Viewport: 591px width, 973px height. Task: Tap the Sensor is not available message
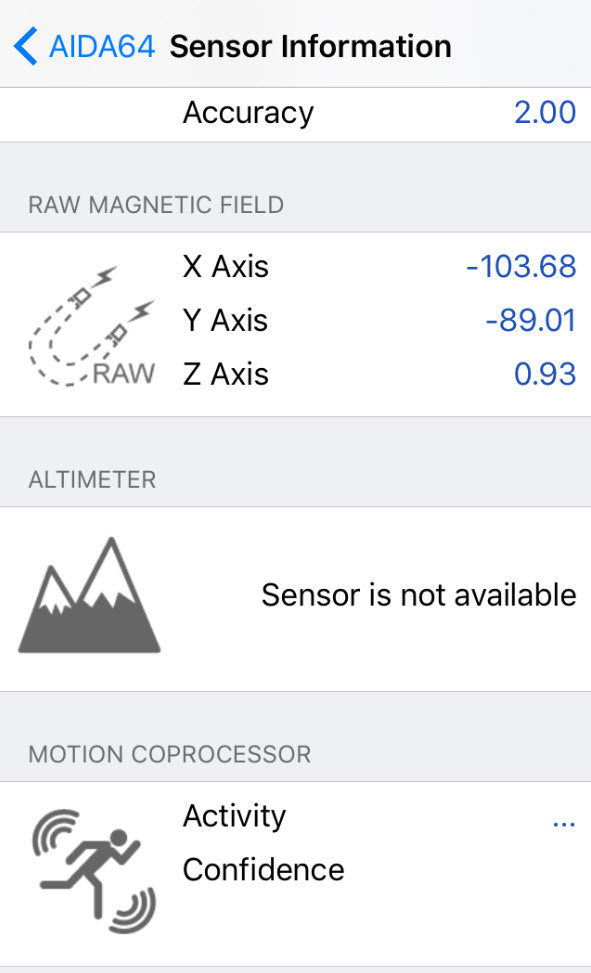click(419, 596)
